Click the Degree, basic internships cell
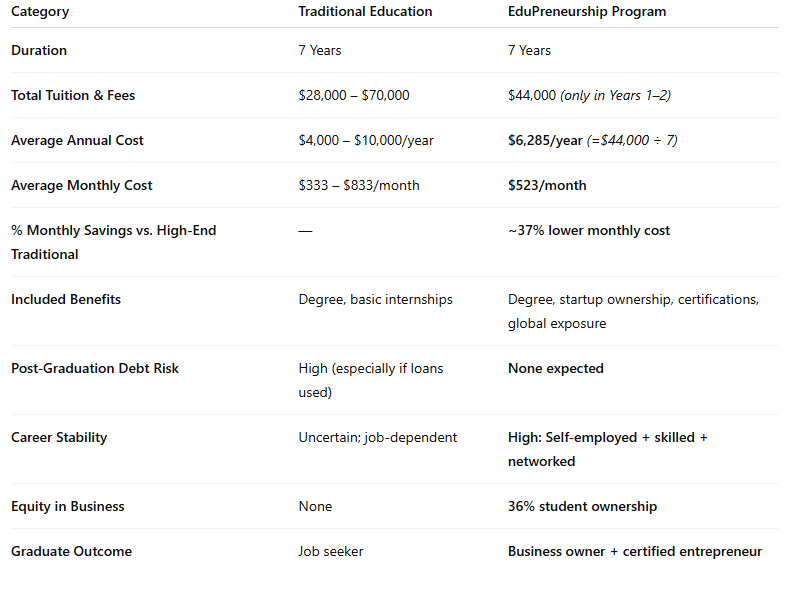Screen dimensions: 791x596 pos(375,299)
